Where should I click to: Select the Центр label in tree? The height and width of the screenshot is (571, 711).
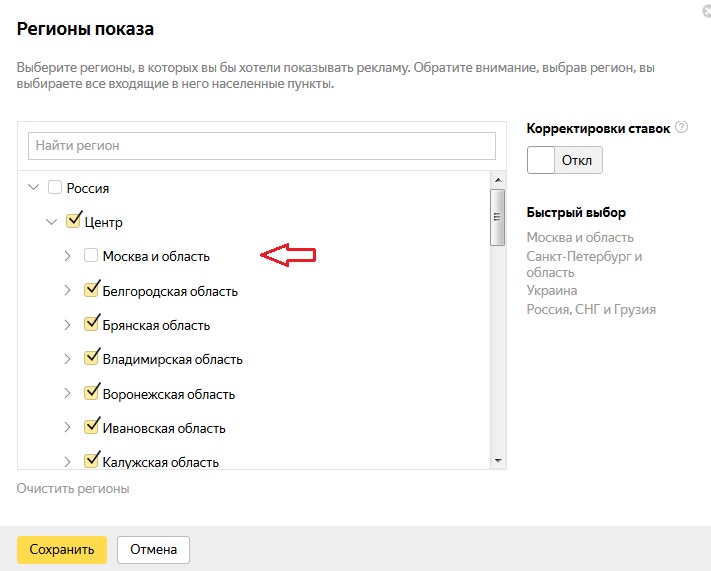click(x=103, y=222)
